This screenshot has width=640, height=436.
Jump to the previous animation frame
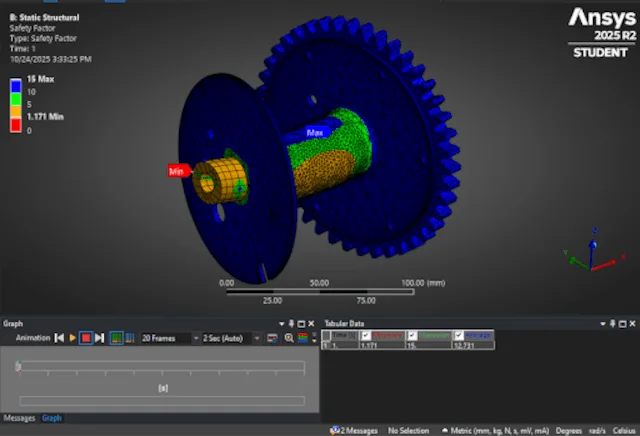tap(59, 338)
